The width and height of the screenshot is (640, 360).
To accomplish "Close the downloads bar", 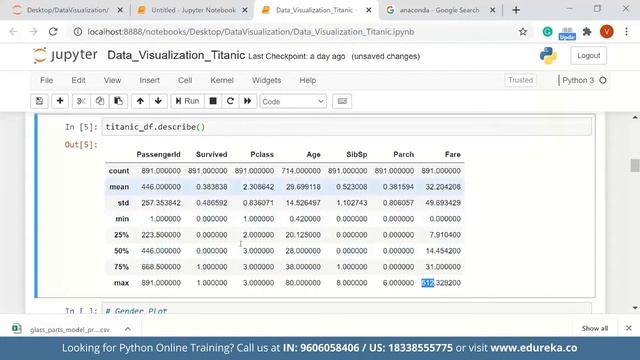I will 629,328.
